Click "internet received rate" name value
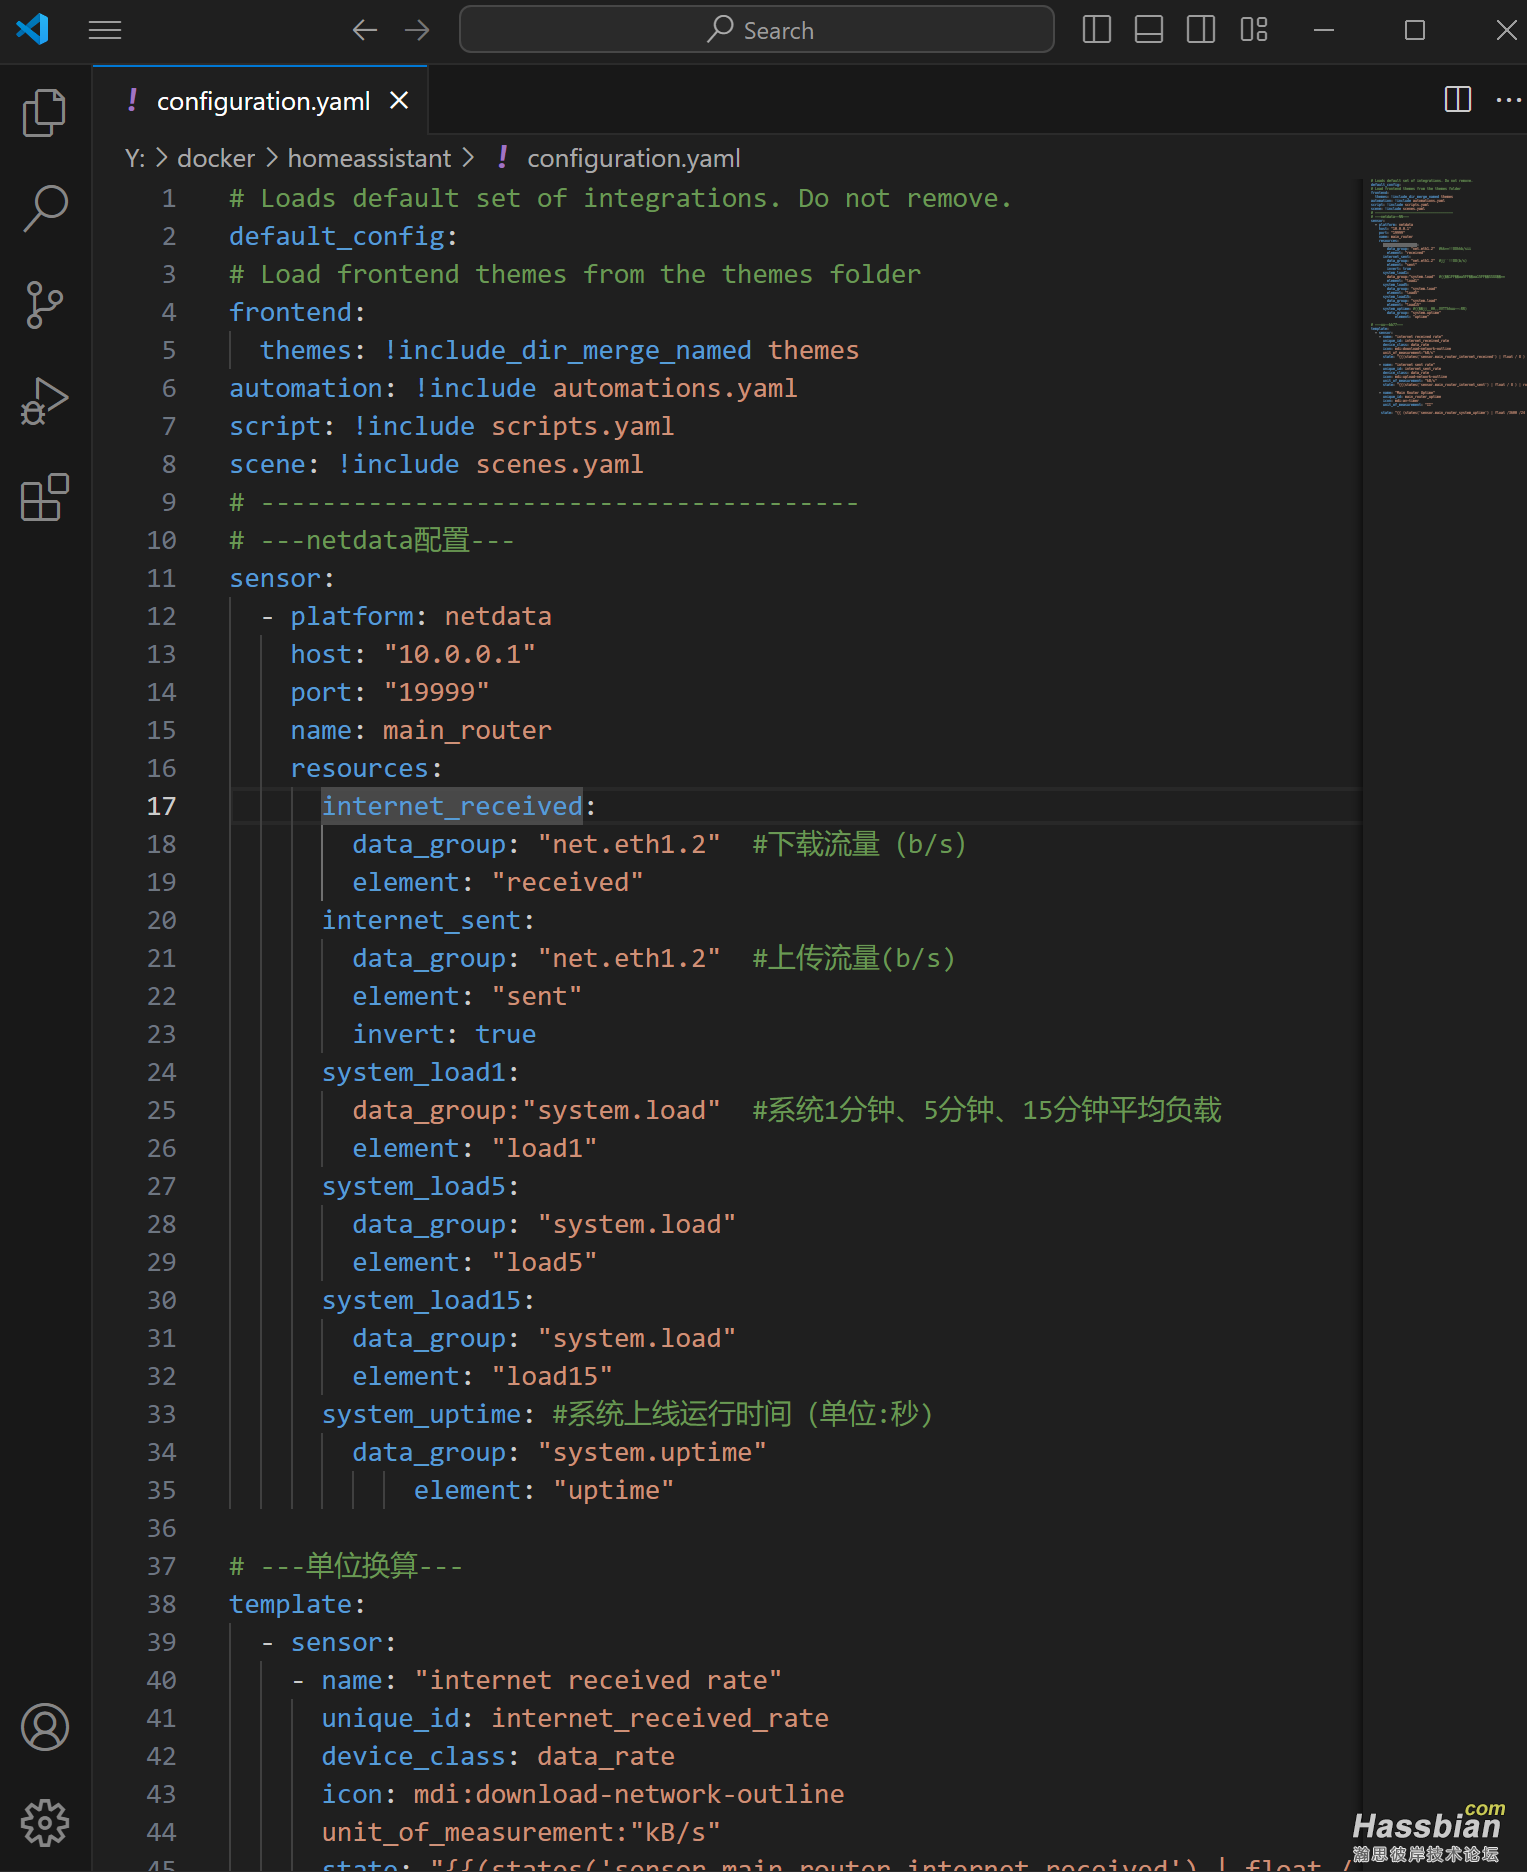 (x=598, y=1681)
